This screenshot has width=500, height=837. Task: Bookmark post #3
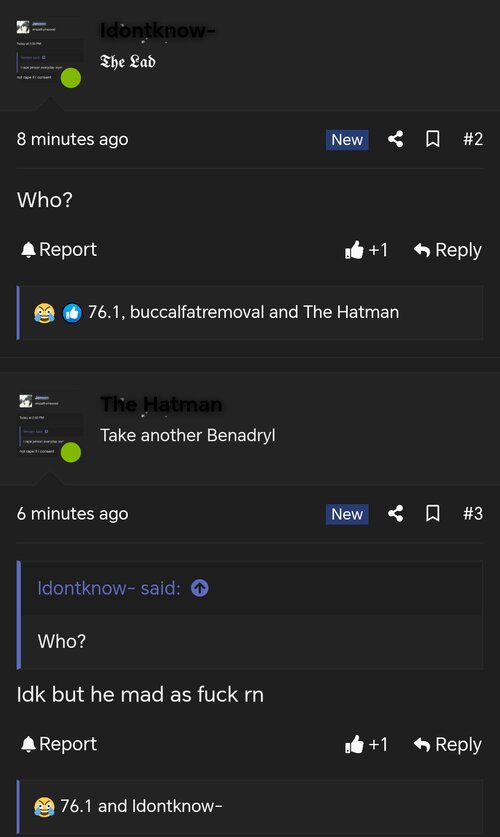pyautogui.click(x=433, y=514)
